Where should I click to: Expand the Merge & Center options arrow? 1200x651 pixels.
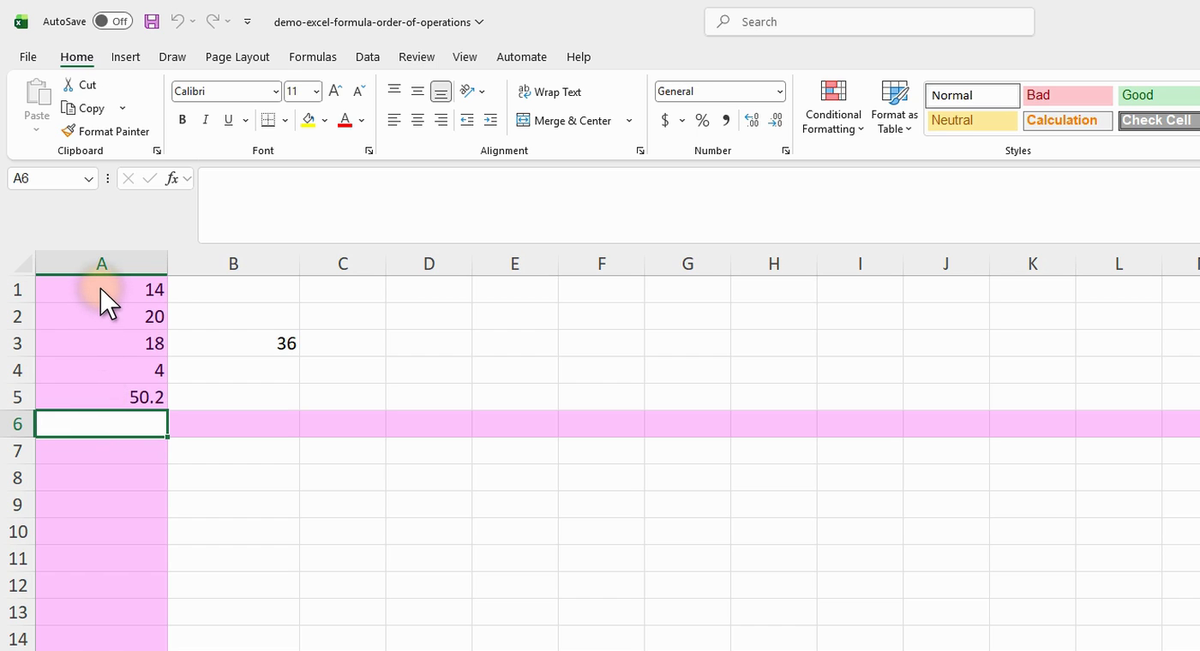(629, 121)
